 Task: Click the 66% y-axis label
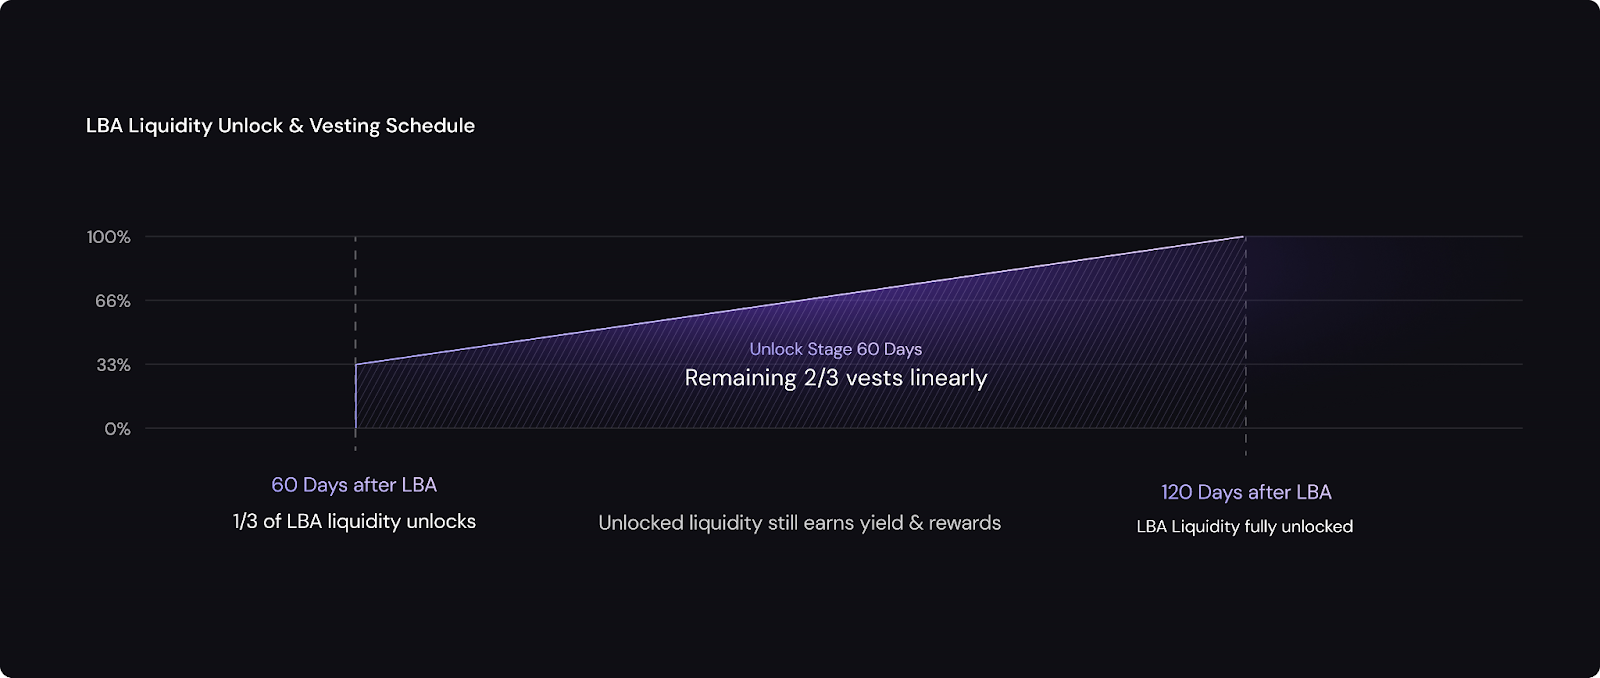[x=113, y=301]
